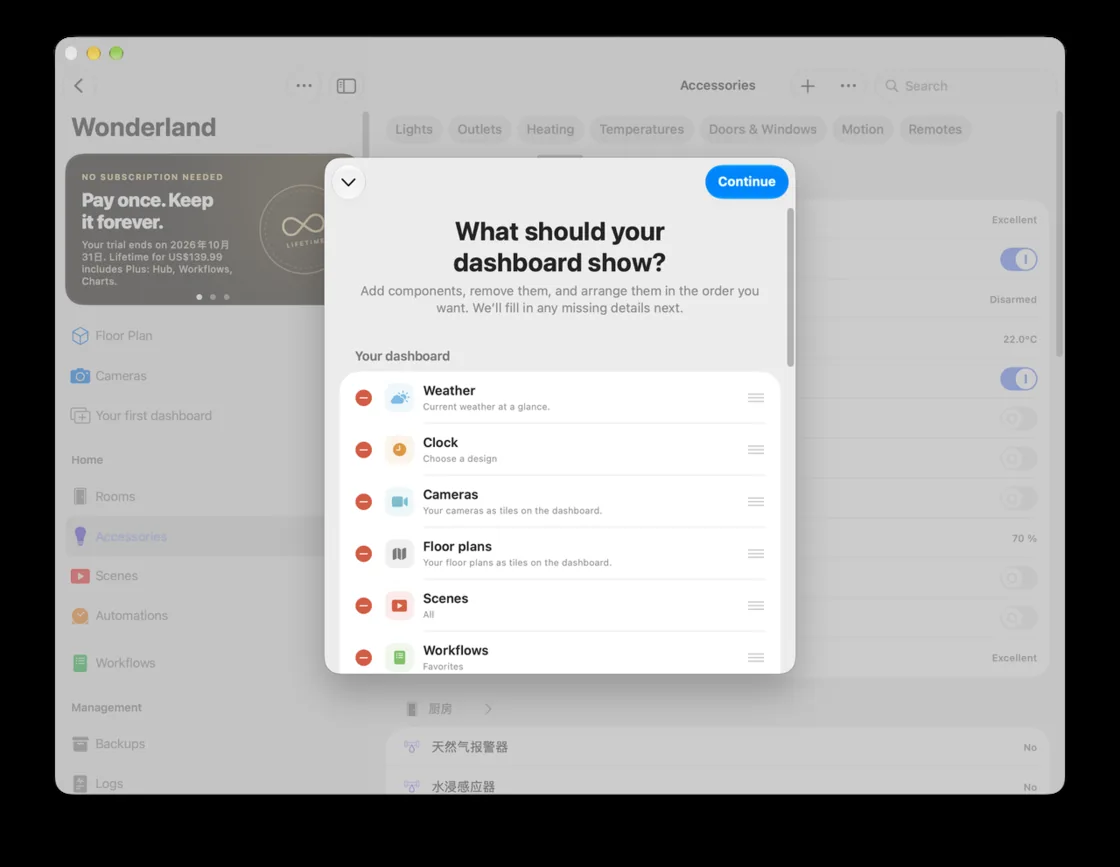
Task: Click the Floor plans reorder handle
Action: tap(756, 553)
